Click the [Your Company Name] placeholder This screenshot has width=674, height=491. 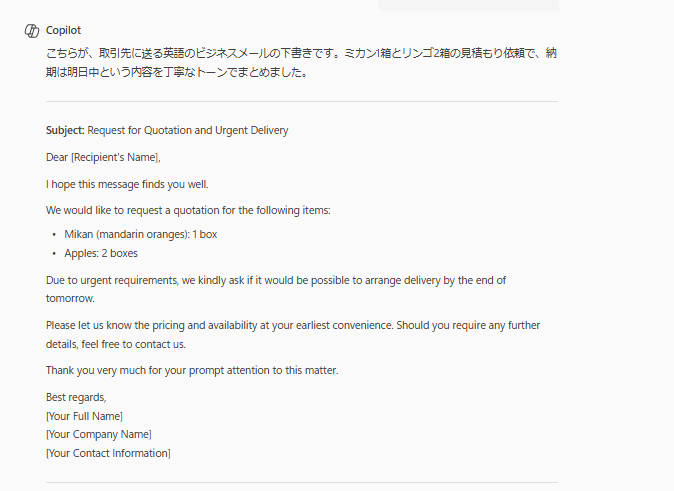pos(99,434)
